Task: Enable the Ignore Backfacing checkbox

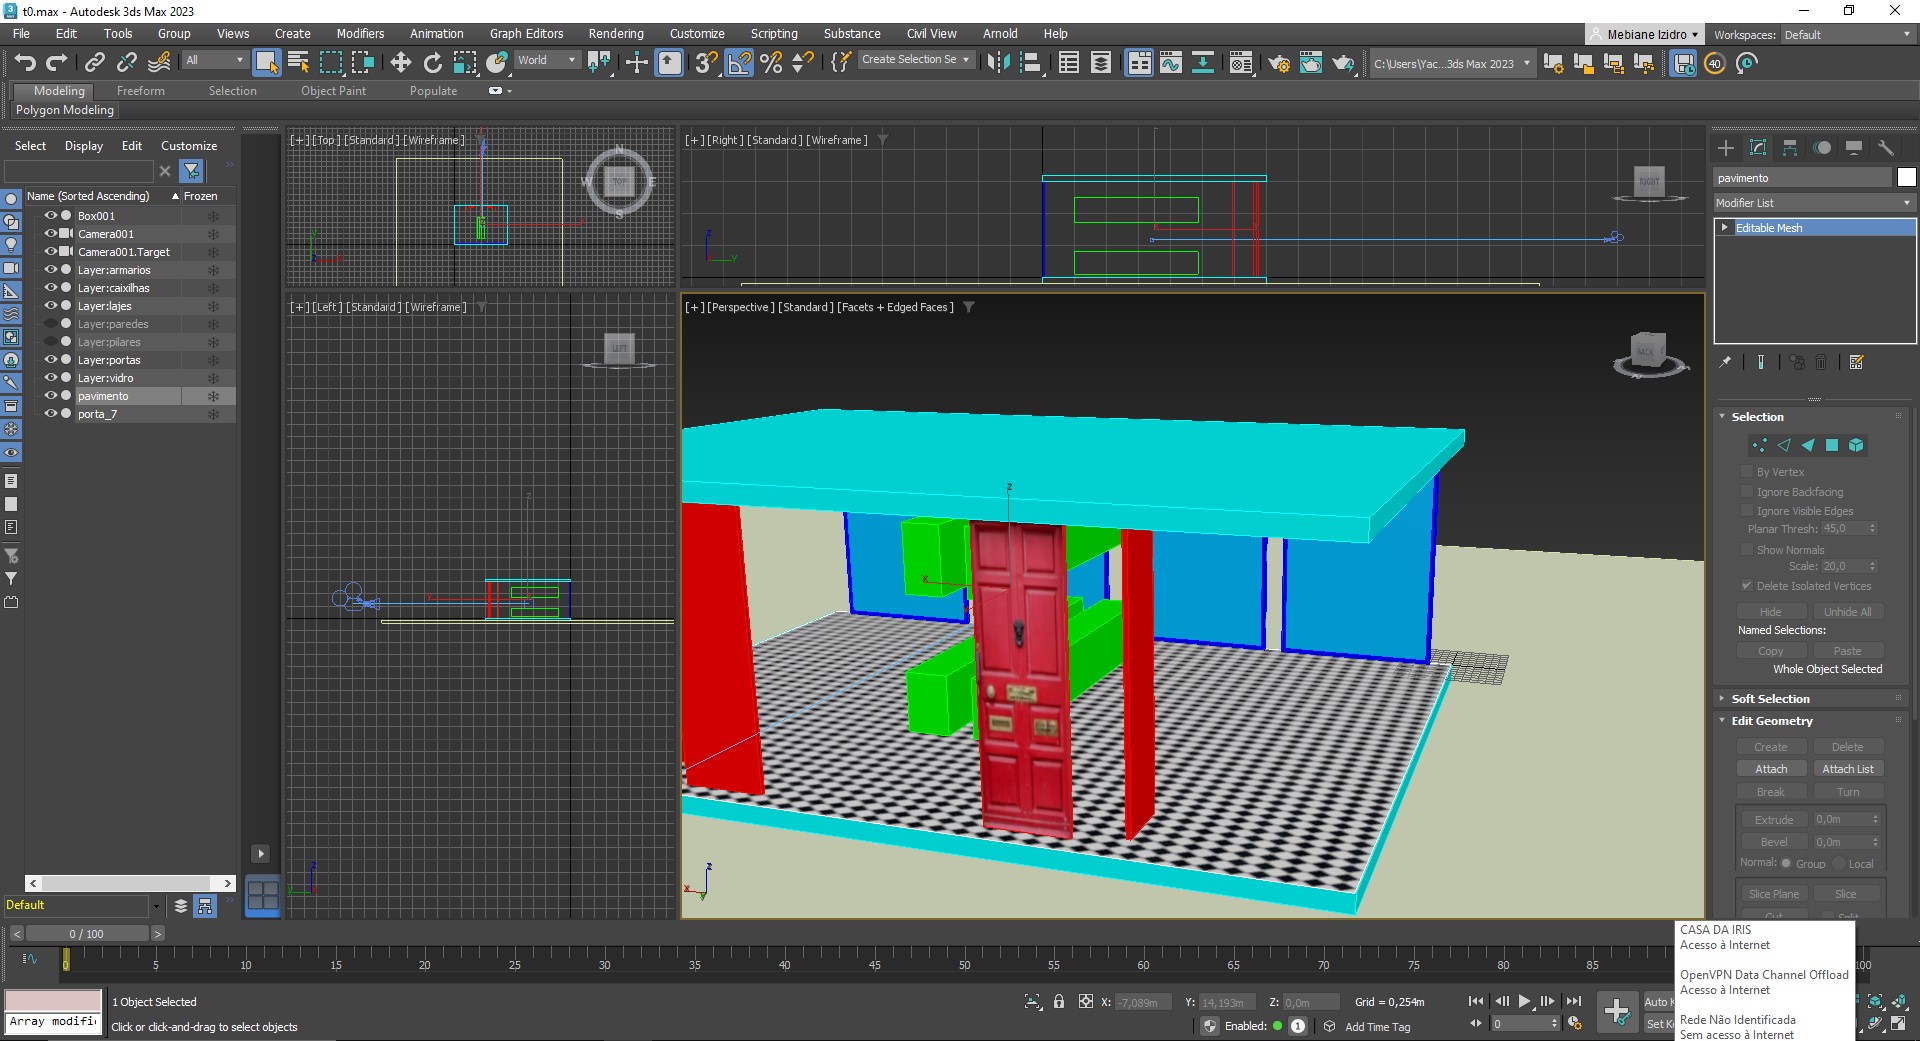Action: [x=1747, y=492]
